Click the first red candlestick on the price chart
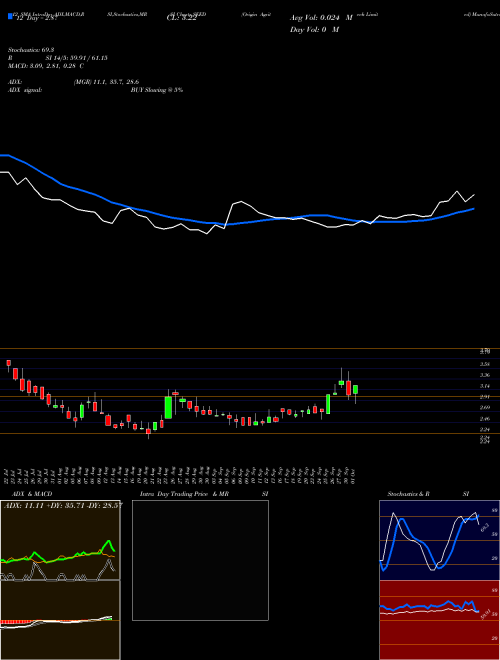Image resolution: width=500 pixels, height=660 pixels. (x=8, y=362)
